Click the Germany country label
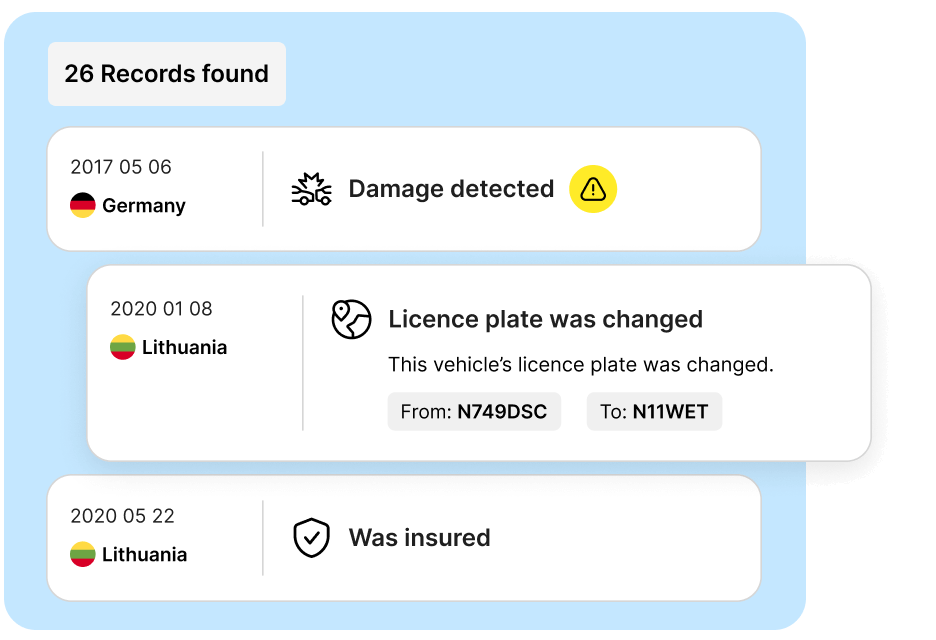The height and width of the screenshot is (640, 936). 144,206
